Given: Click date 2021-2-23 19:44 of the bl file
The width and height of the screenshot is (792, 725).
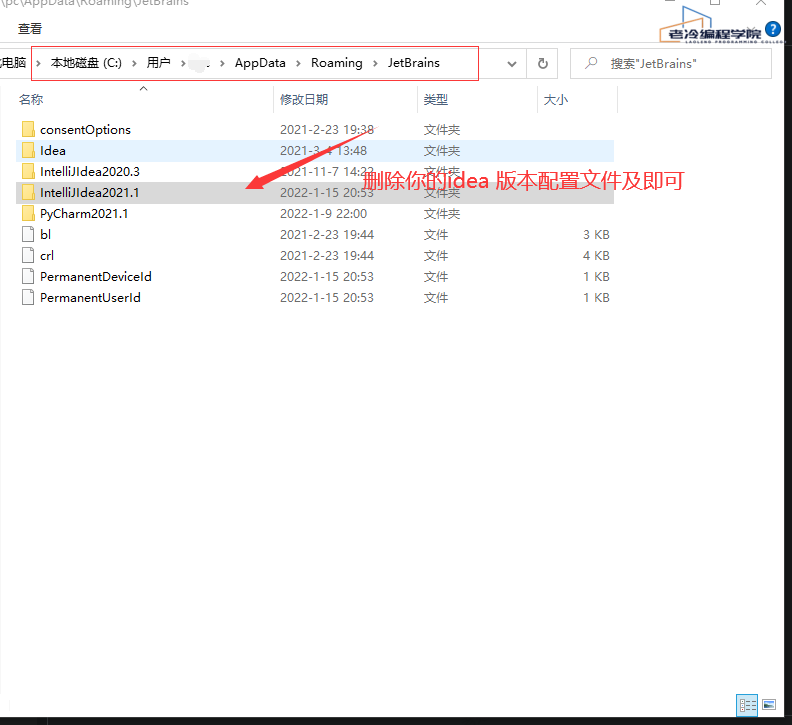Looking at the screenshot, I should point(327,235).
